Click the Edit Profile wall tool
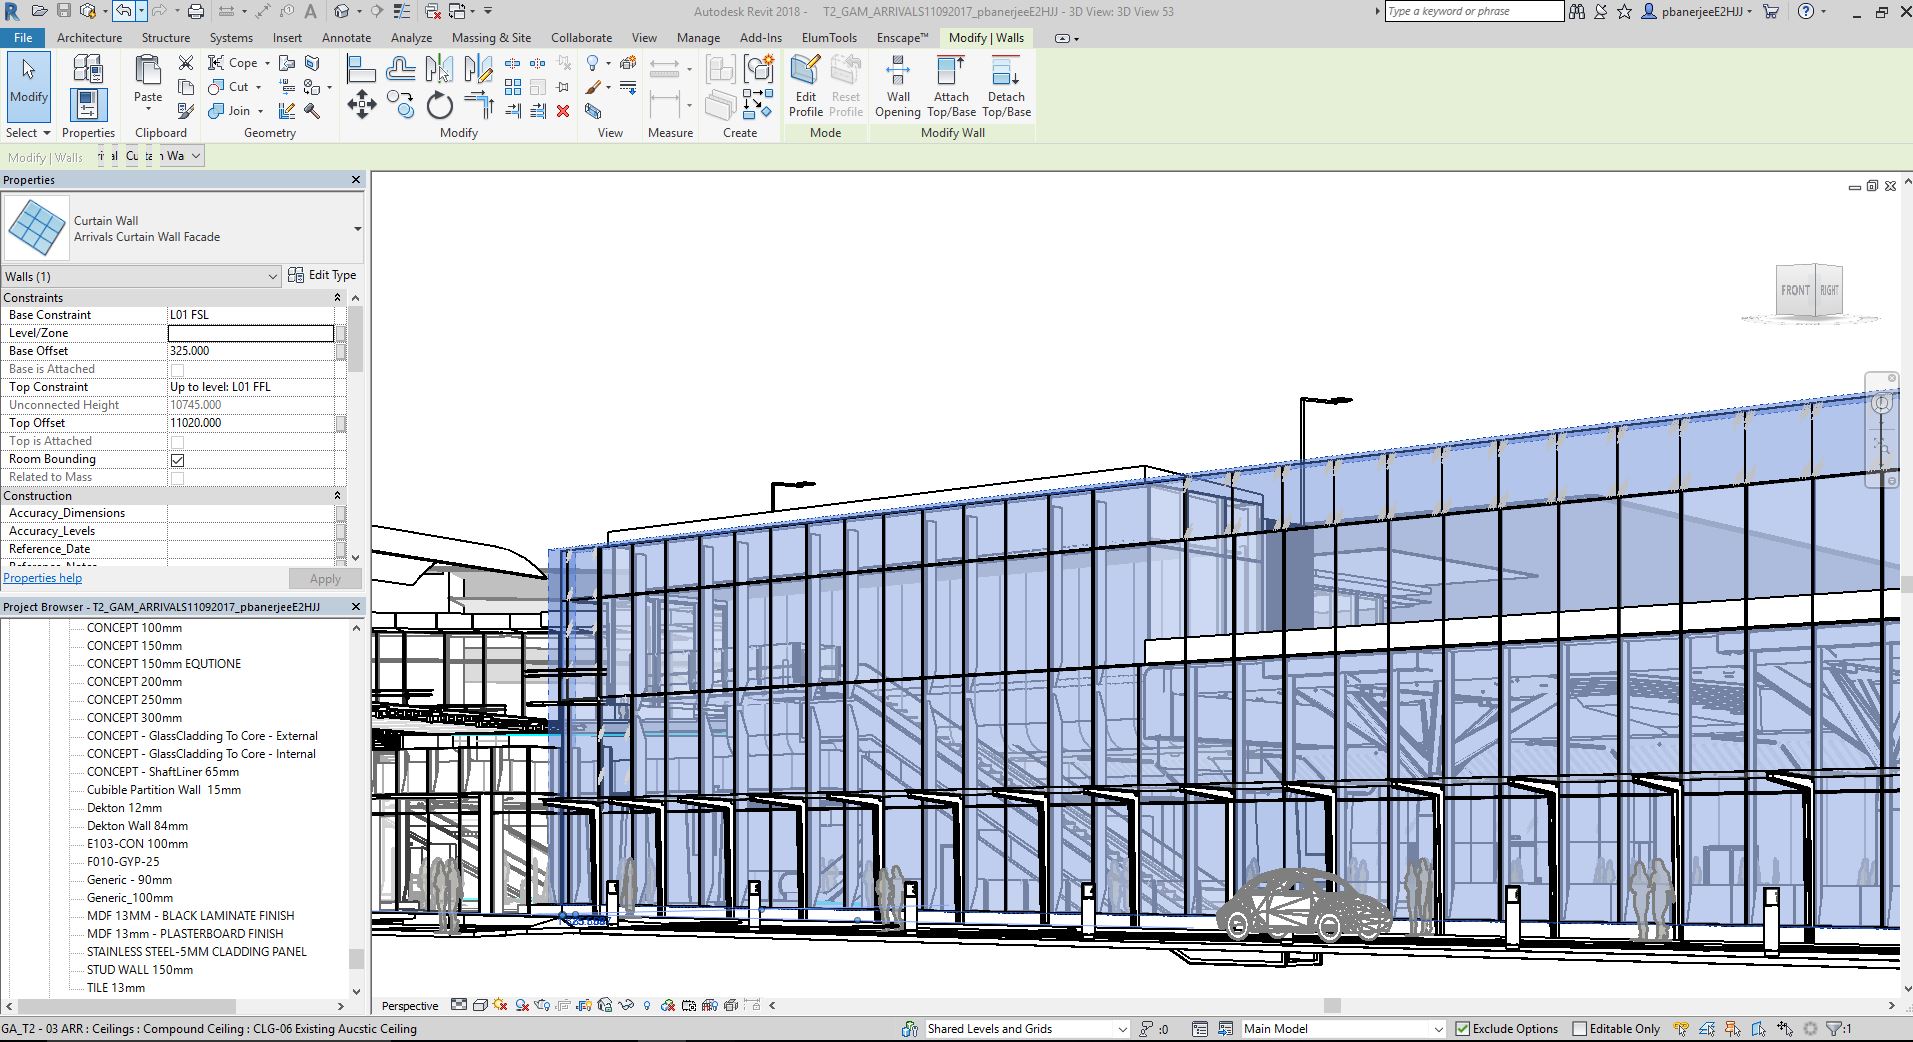 click(805, 86)
